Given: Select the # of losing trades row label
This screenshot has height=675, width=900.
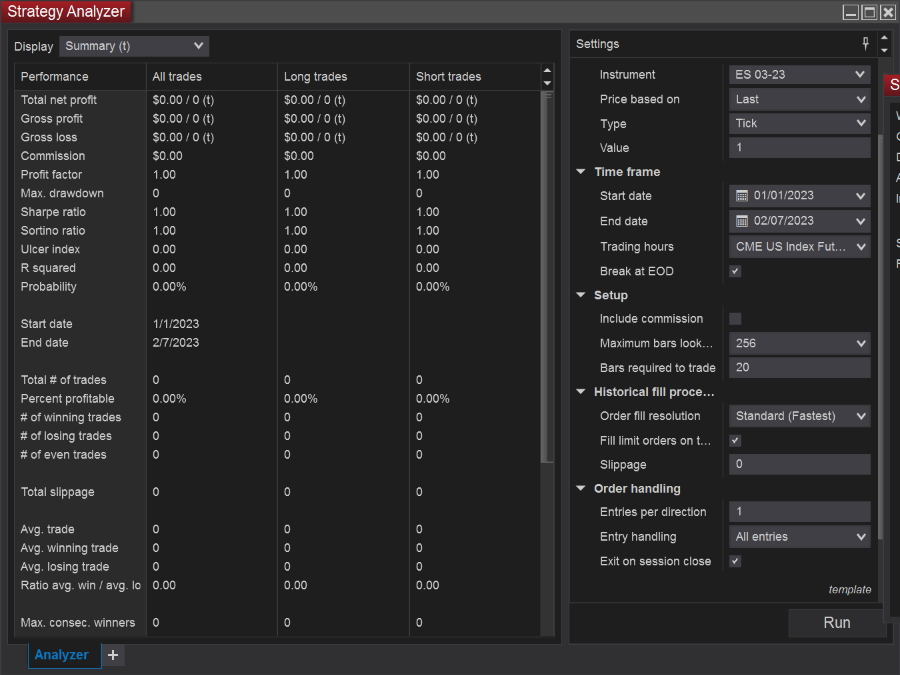Looking at the screenshot, I should click(66, 436).
